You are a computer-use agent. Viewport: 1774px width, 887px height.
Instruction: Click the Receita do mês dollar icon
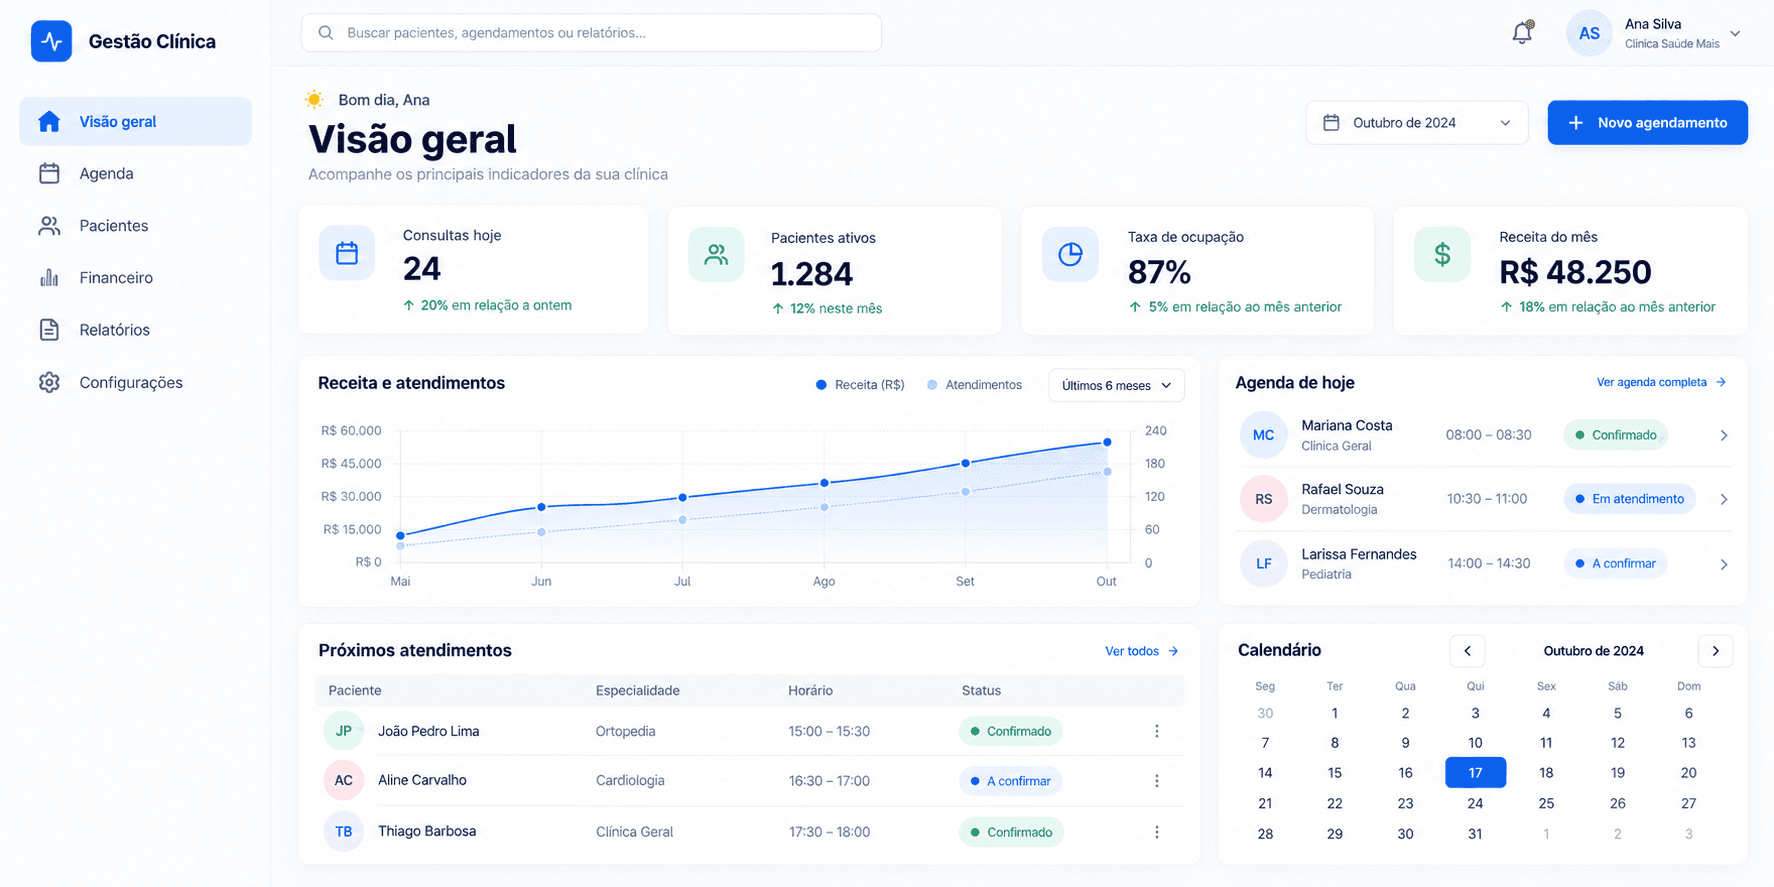[x=1442, y=254]
